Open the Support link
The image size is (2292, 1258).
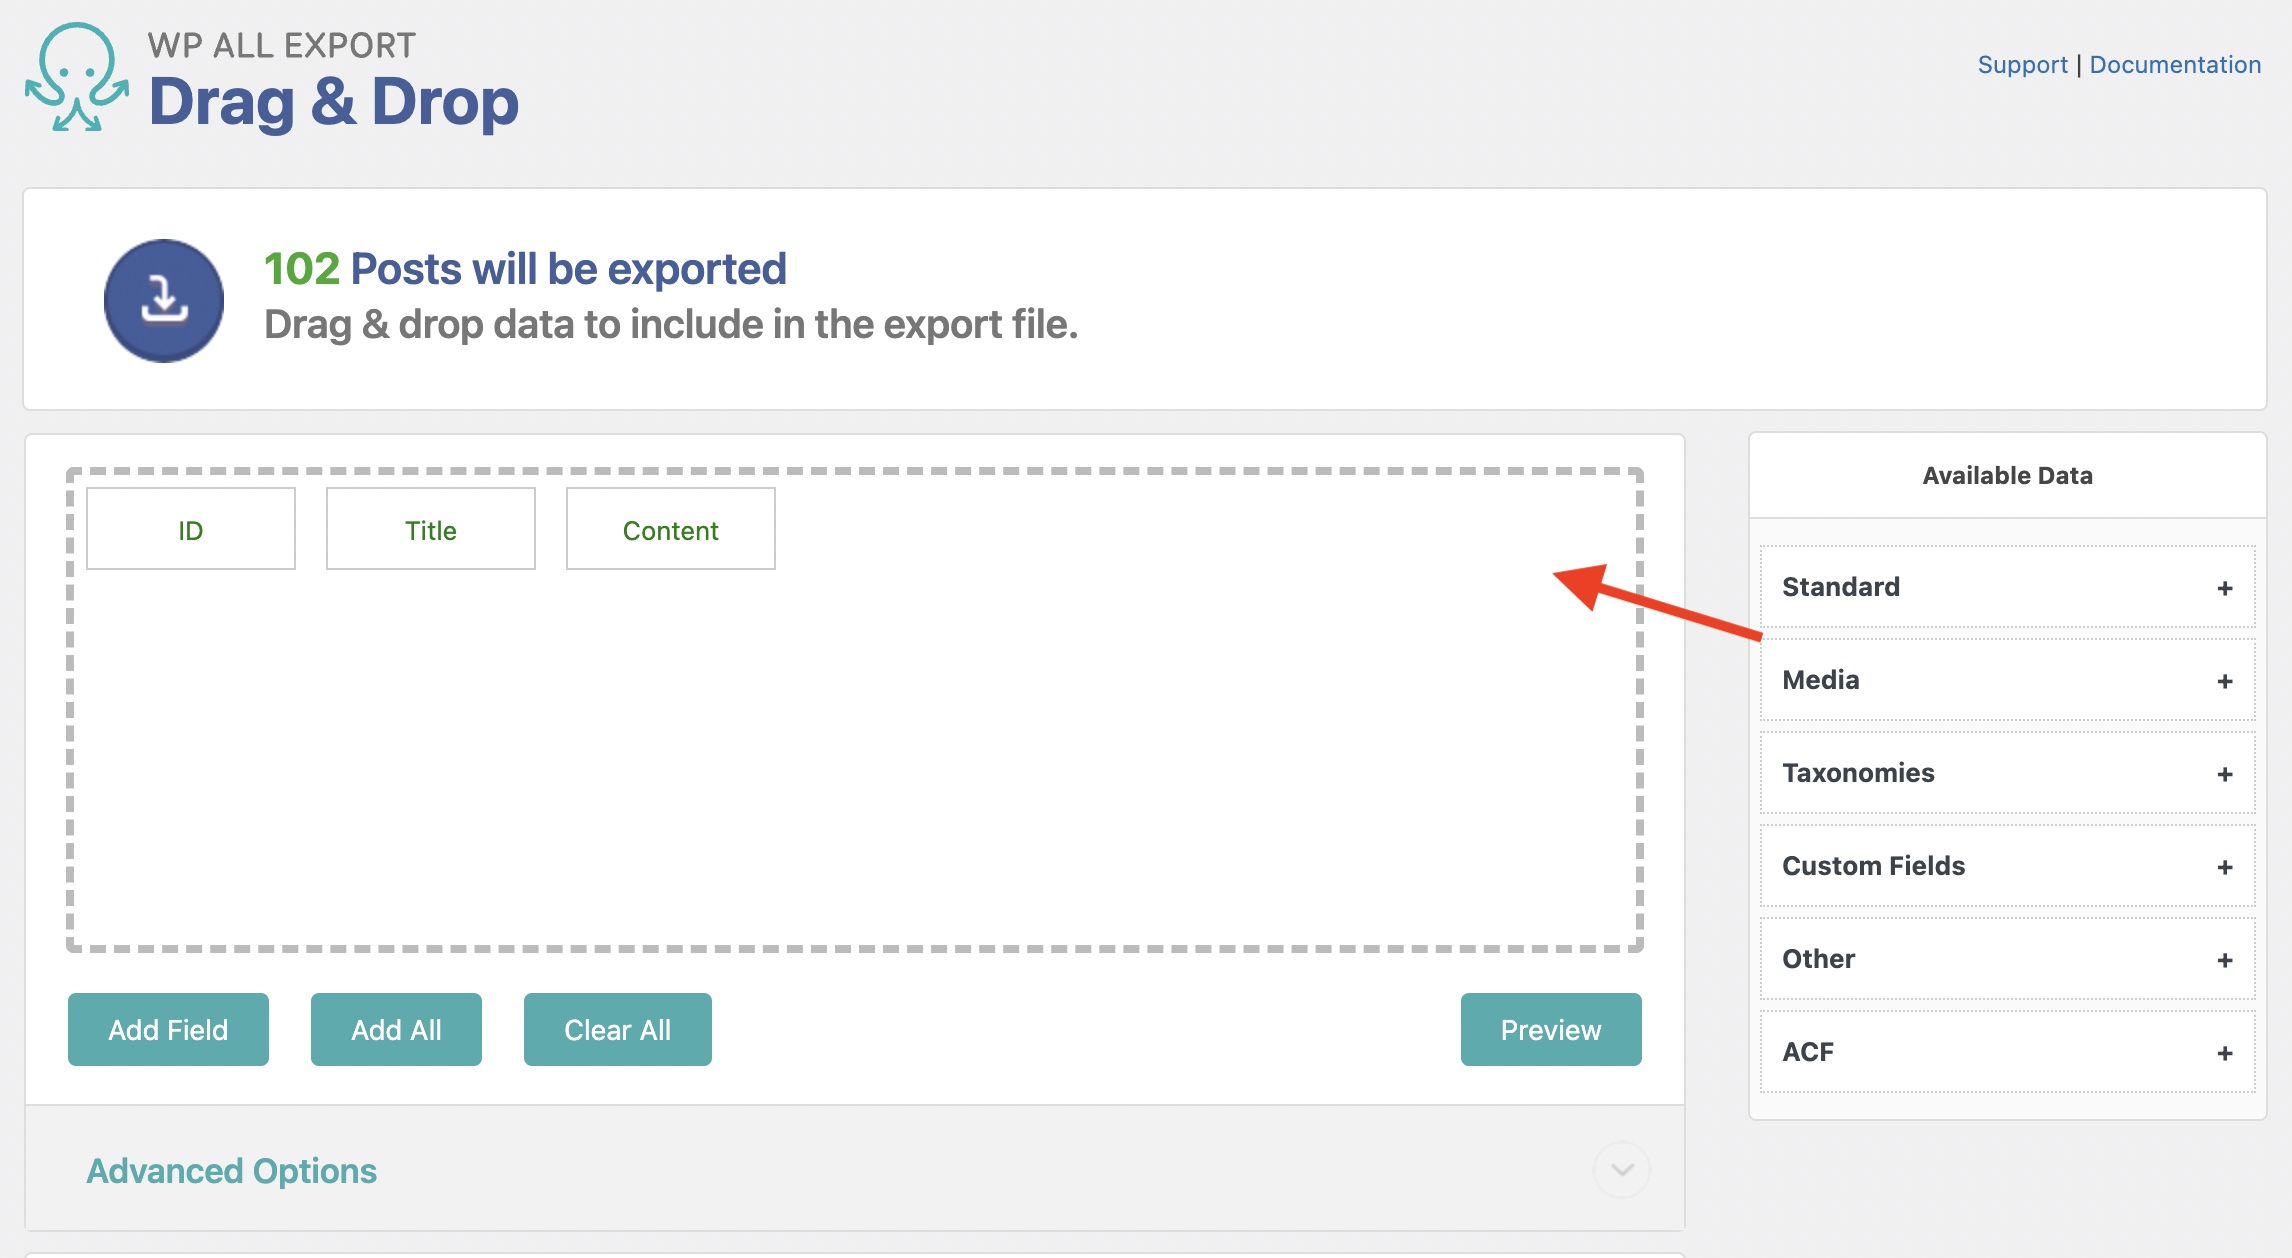click(2022, 65)
